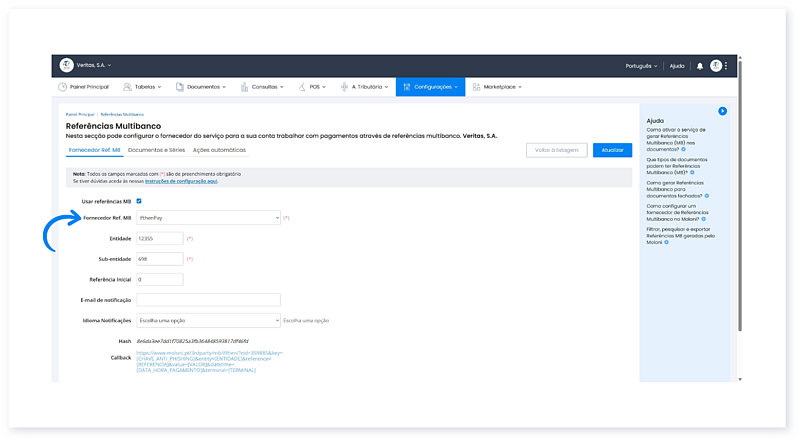Click the Sub-entidade input field
The height and width of the screenshot is (442, 800).
tap(160, 259)
